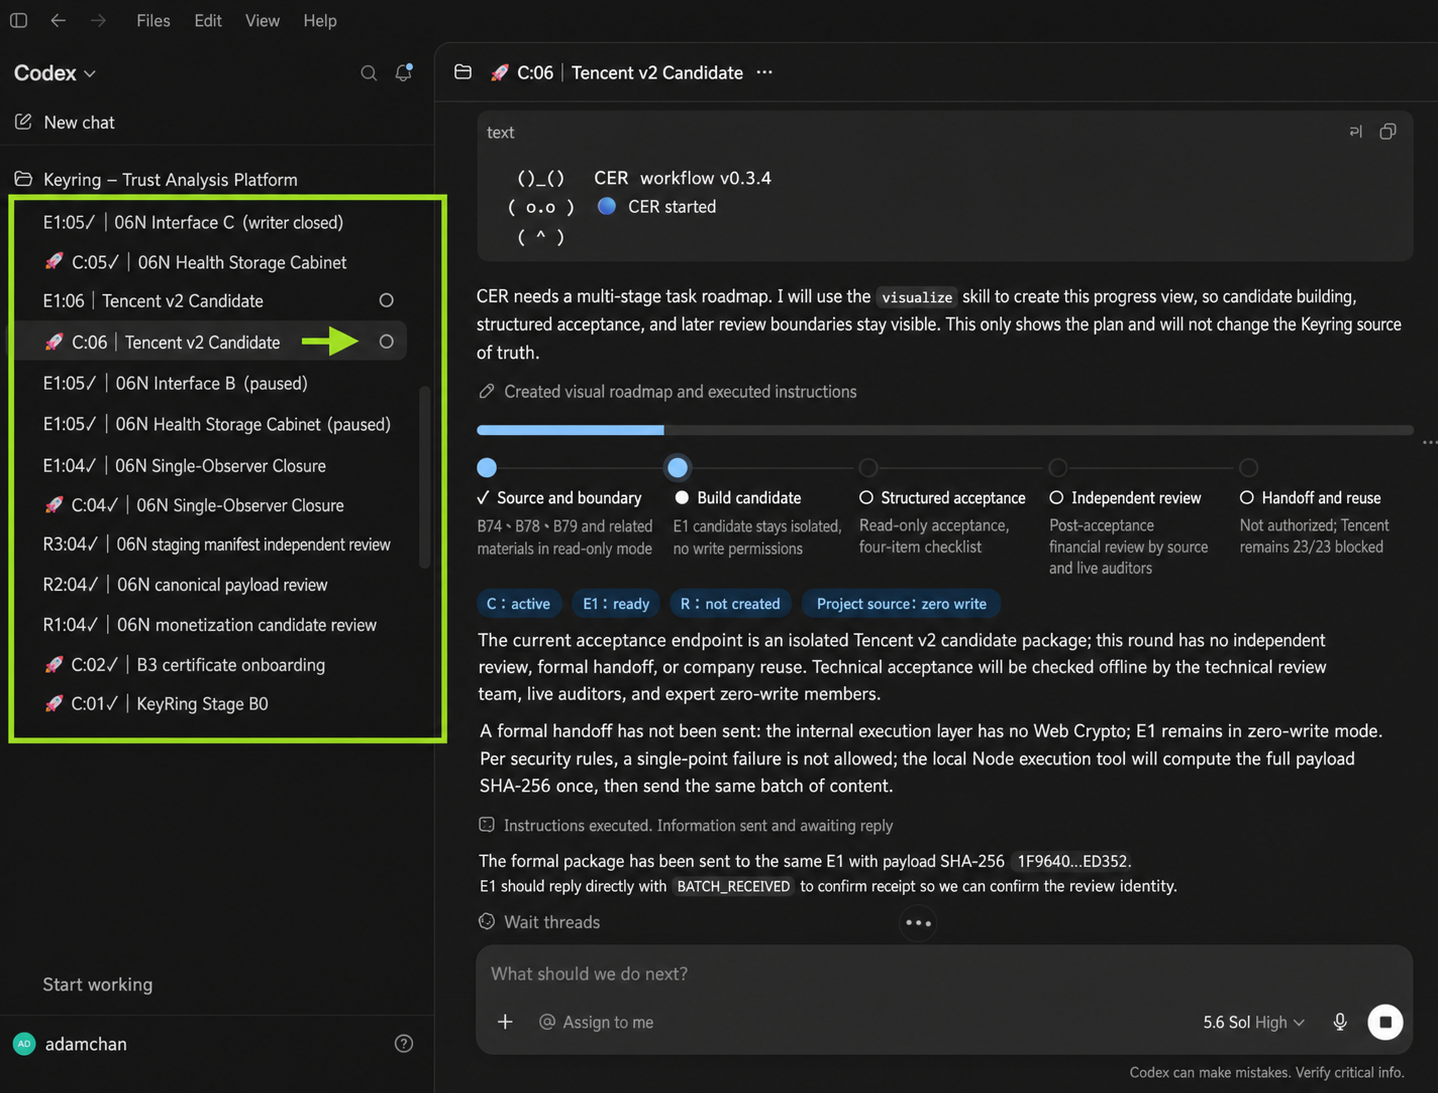
Task: Click the help question mark icon
Action: 404,1043
